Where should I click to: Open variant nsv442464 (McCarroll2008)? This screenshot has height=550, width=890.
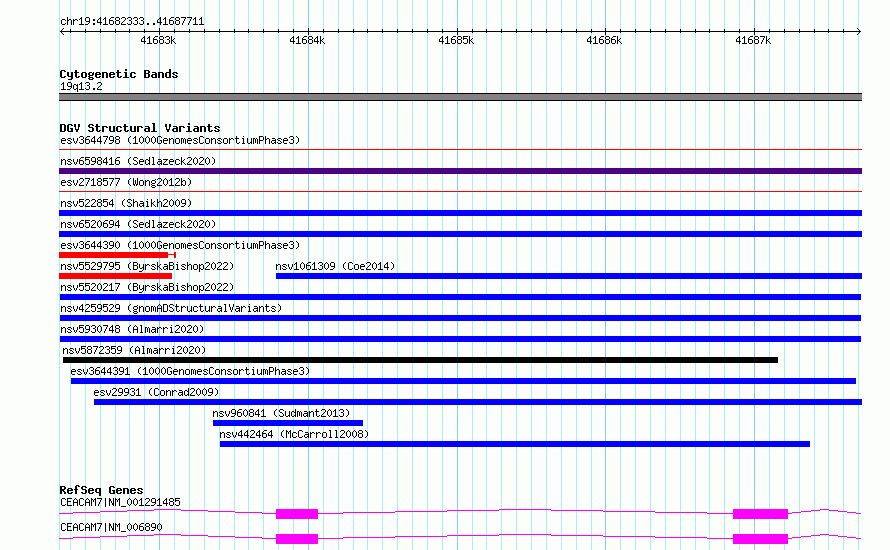pyautogui.click(x=294, y=434)
